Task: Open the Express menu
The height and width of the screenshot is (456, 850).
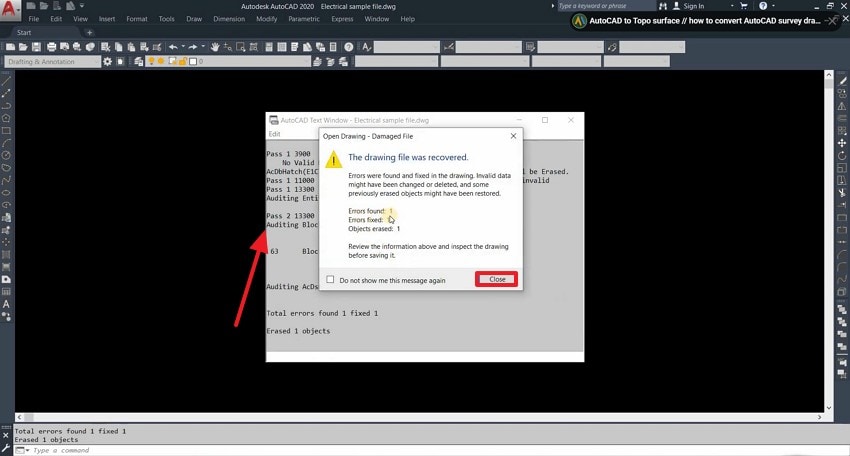Action: tap(342, 19)
